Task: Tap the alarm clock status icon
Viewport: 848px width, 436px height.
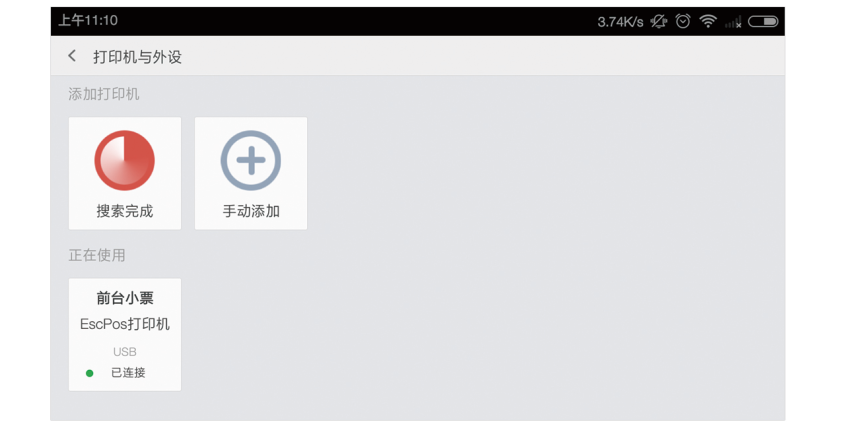Action: (x=683, y=21)
